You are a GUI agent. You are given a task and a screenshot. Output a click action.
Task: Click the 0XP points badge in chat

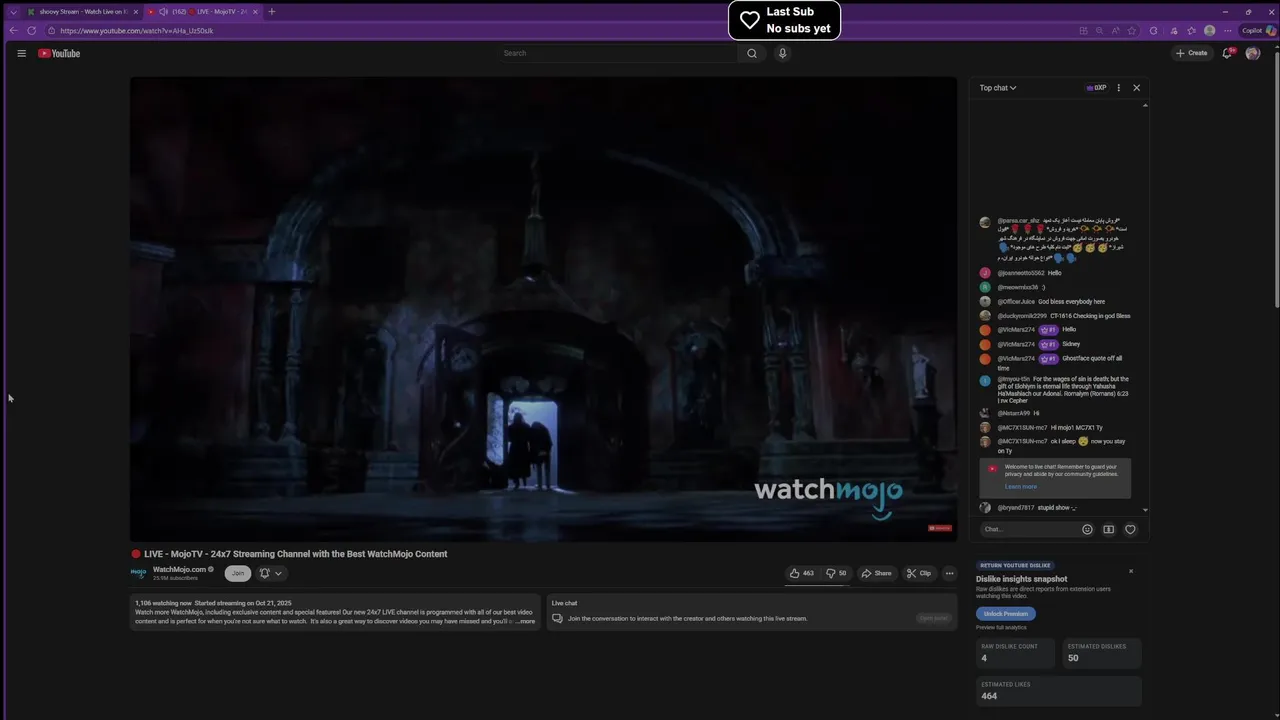pos(1097,88)
